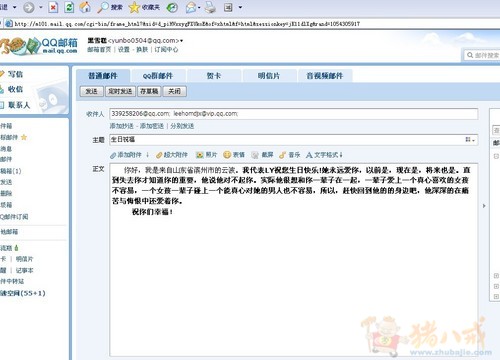Screen dimensions: 500x360
Task: Click the browser Mail envelope icon
Action: 191,7
